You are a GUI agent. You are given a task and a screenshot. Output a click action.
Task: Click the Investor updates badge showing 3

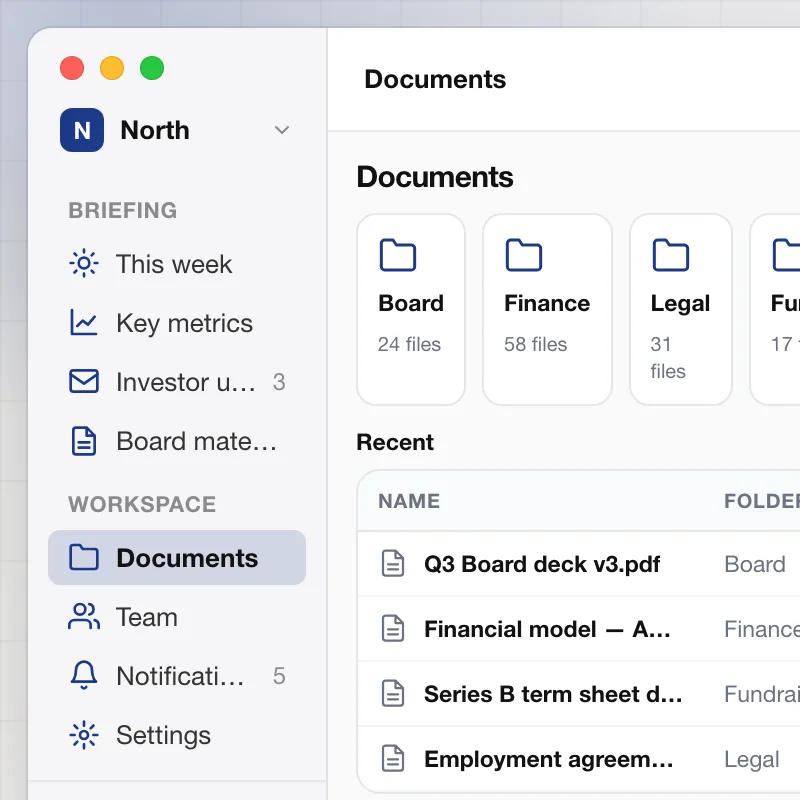pos(279,382)
